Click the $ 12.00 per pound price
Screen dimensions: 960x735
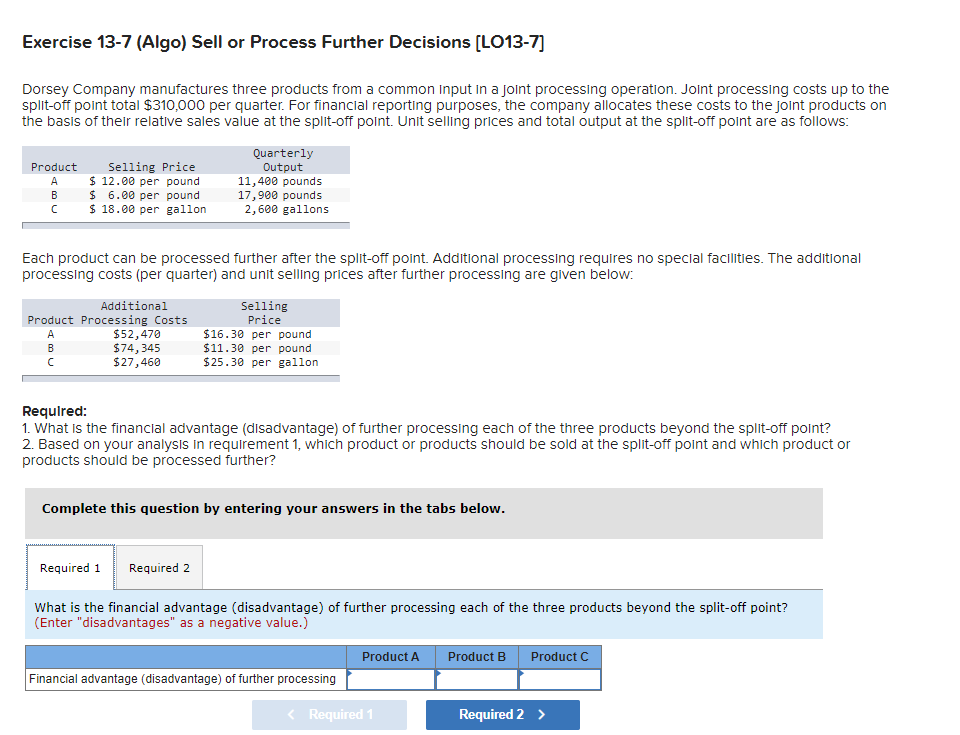(144, 181)
